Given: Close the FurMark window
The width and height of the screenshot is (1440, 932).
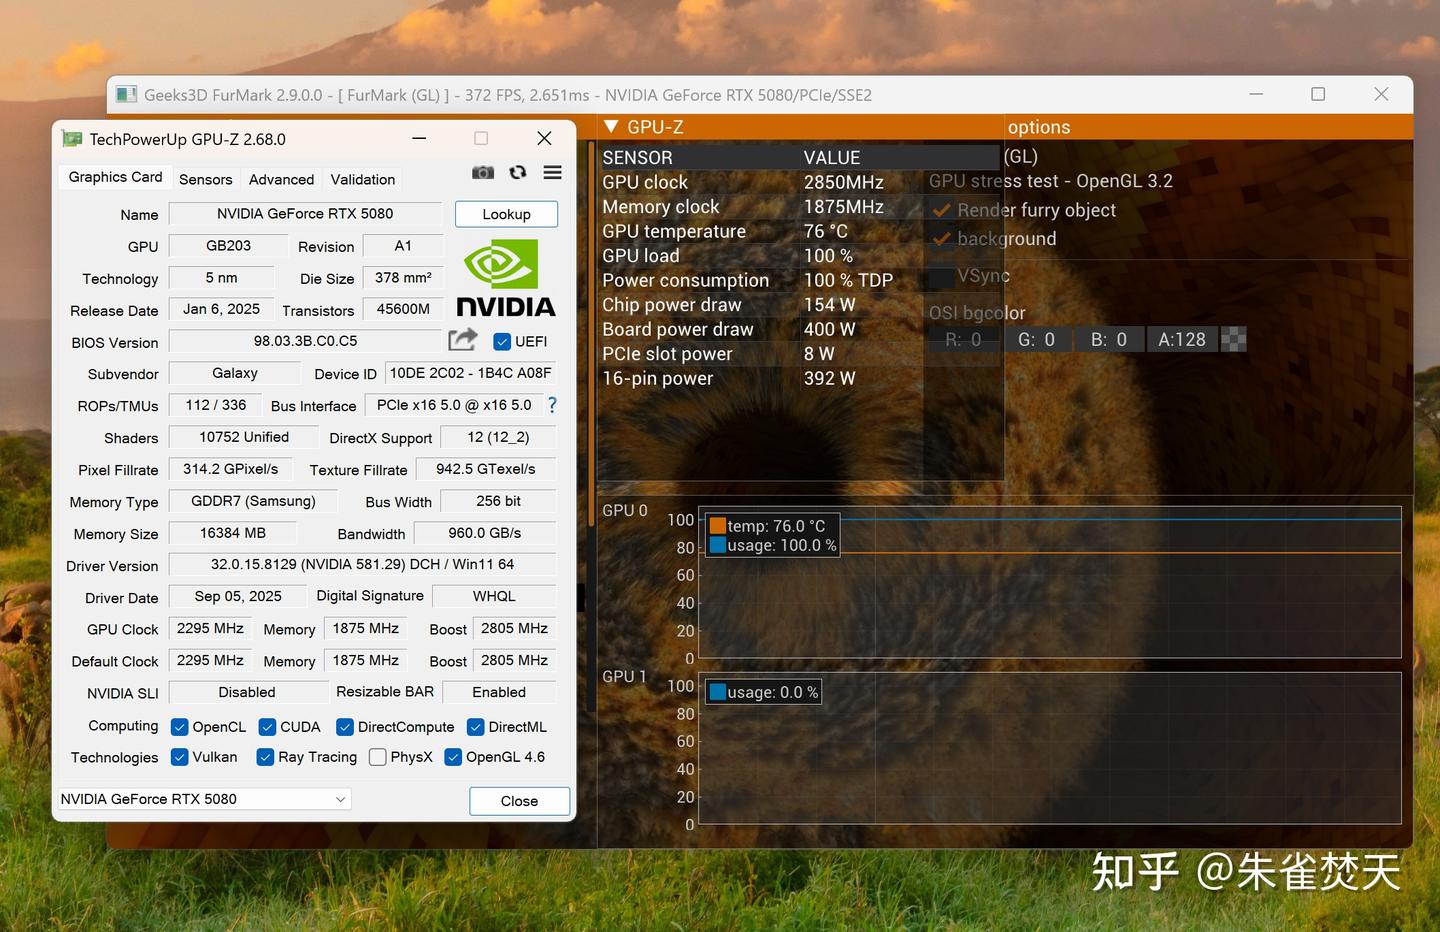Looking at the screenshot, I should [x=1381, y=94].
